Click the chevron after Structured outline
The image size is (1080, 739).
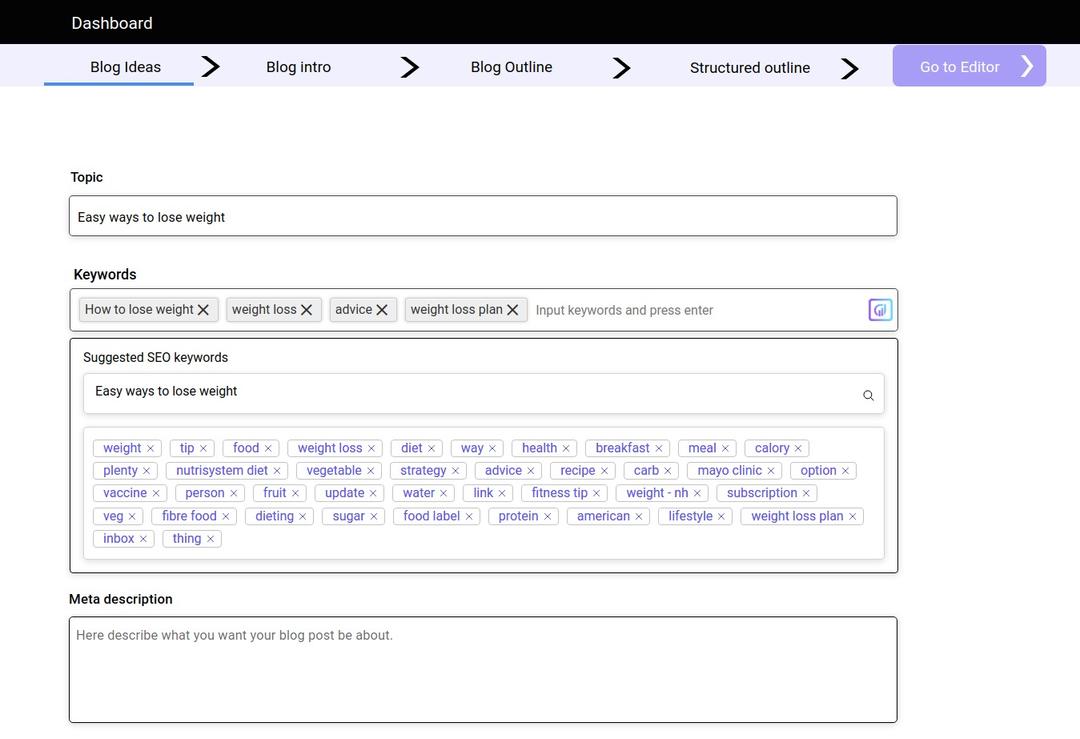[x=849, y=68]
